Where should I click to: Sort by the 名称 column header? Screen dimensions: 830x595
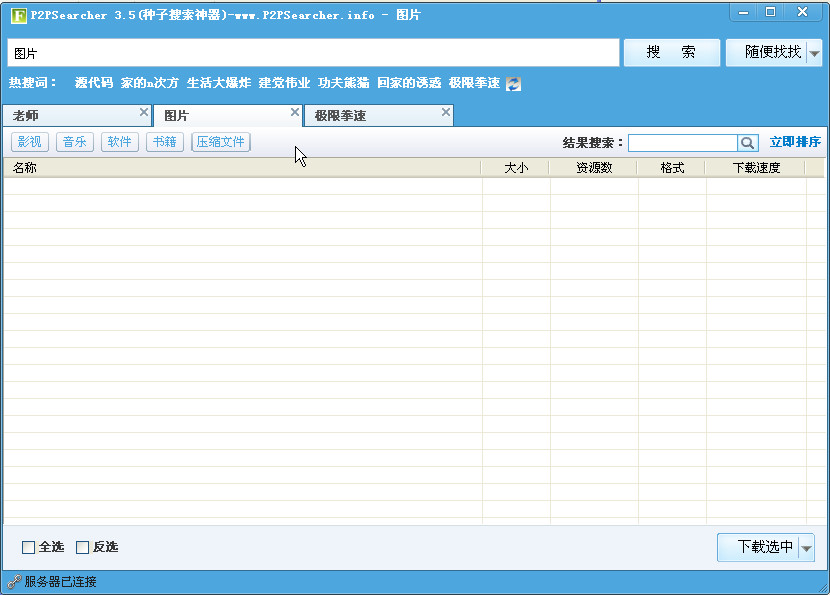click(x=242, y=168)
